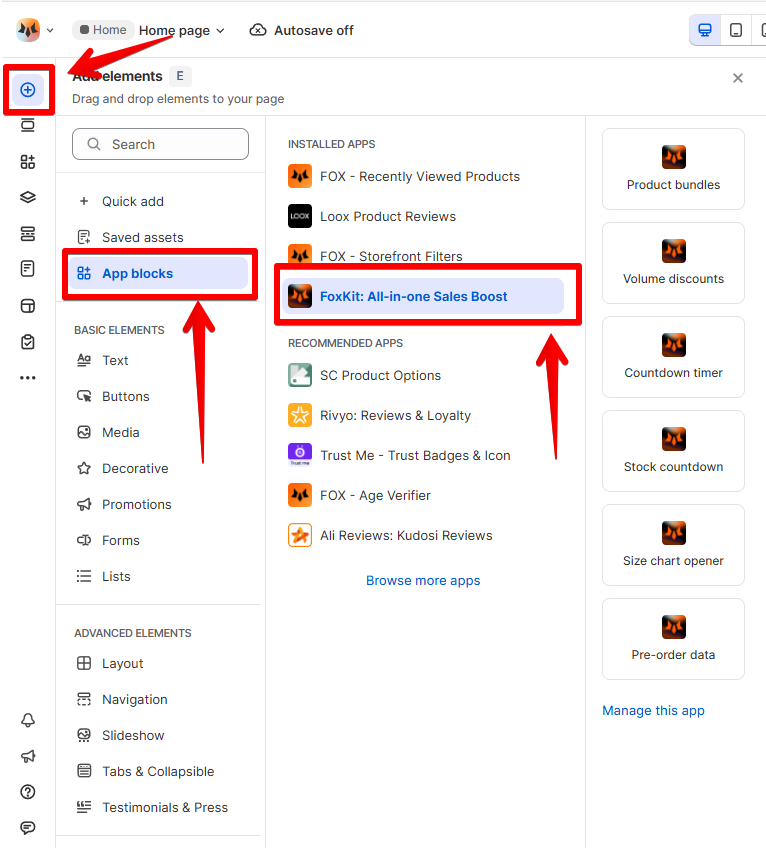Open the page document icon in sidebar

pyautogui.click(x=28, y=269)
